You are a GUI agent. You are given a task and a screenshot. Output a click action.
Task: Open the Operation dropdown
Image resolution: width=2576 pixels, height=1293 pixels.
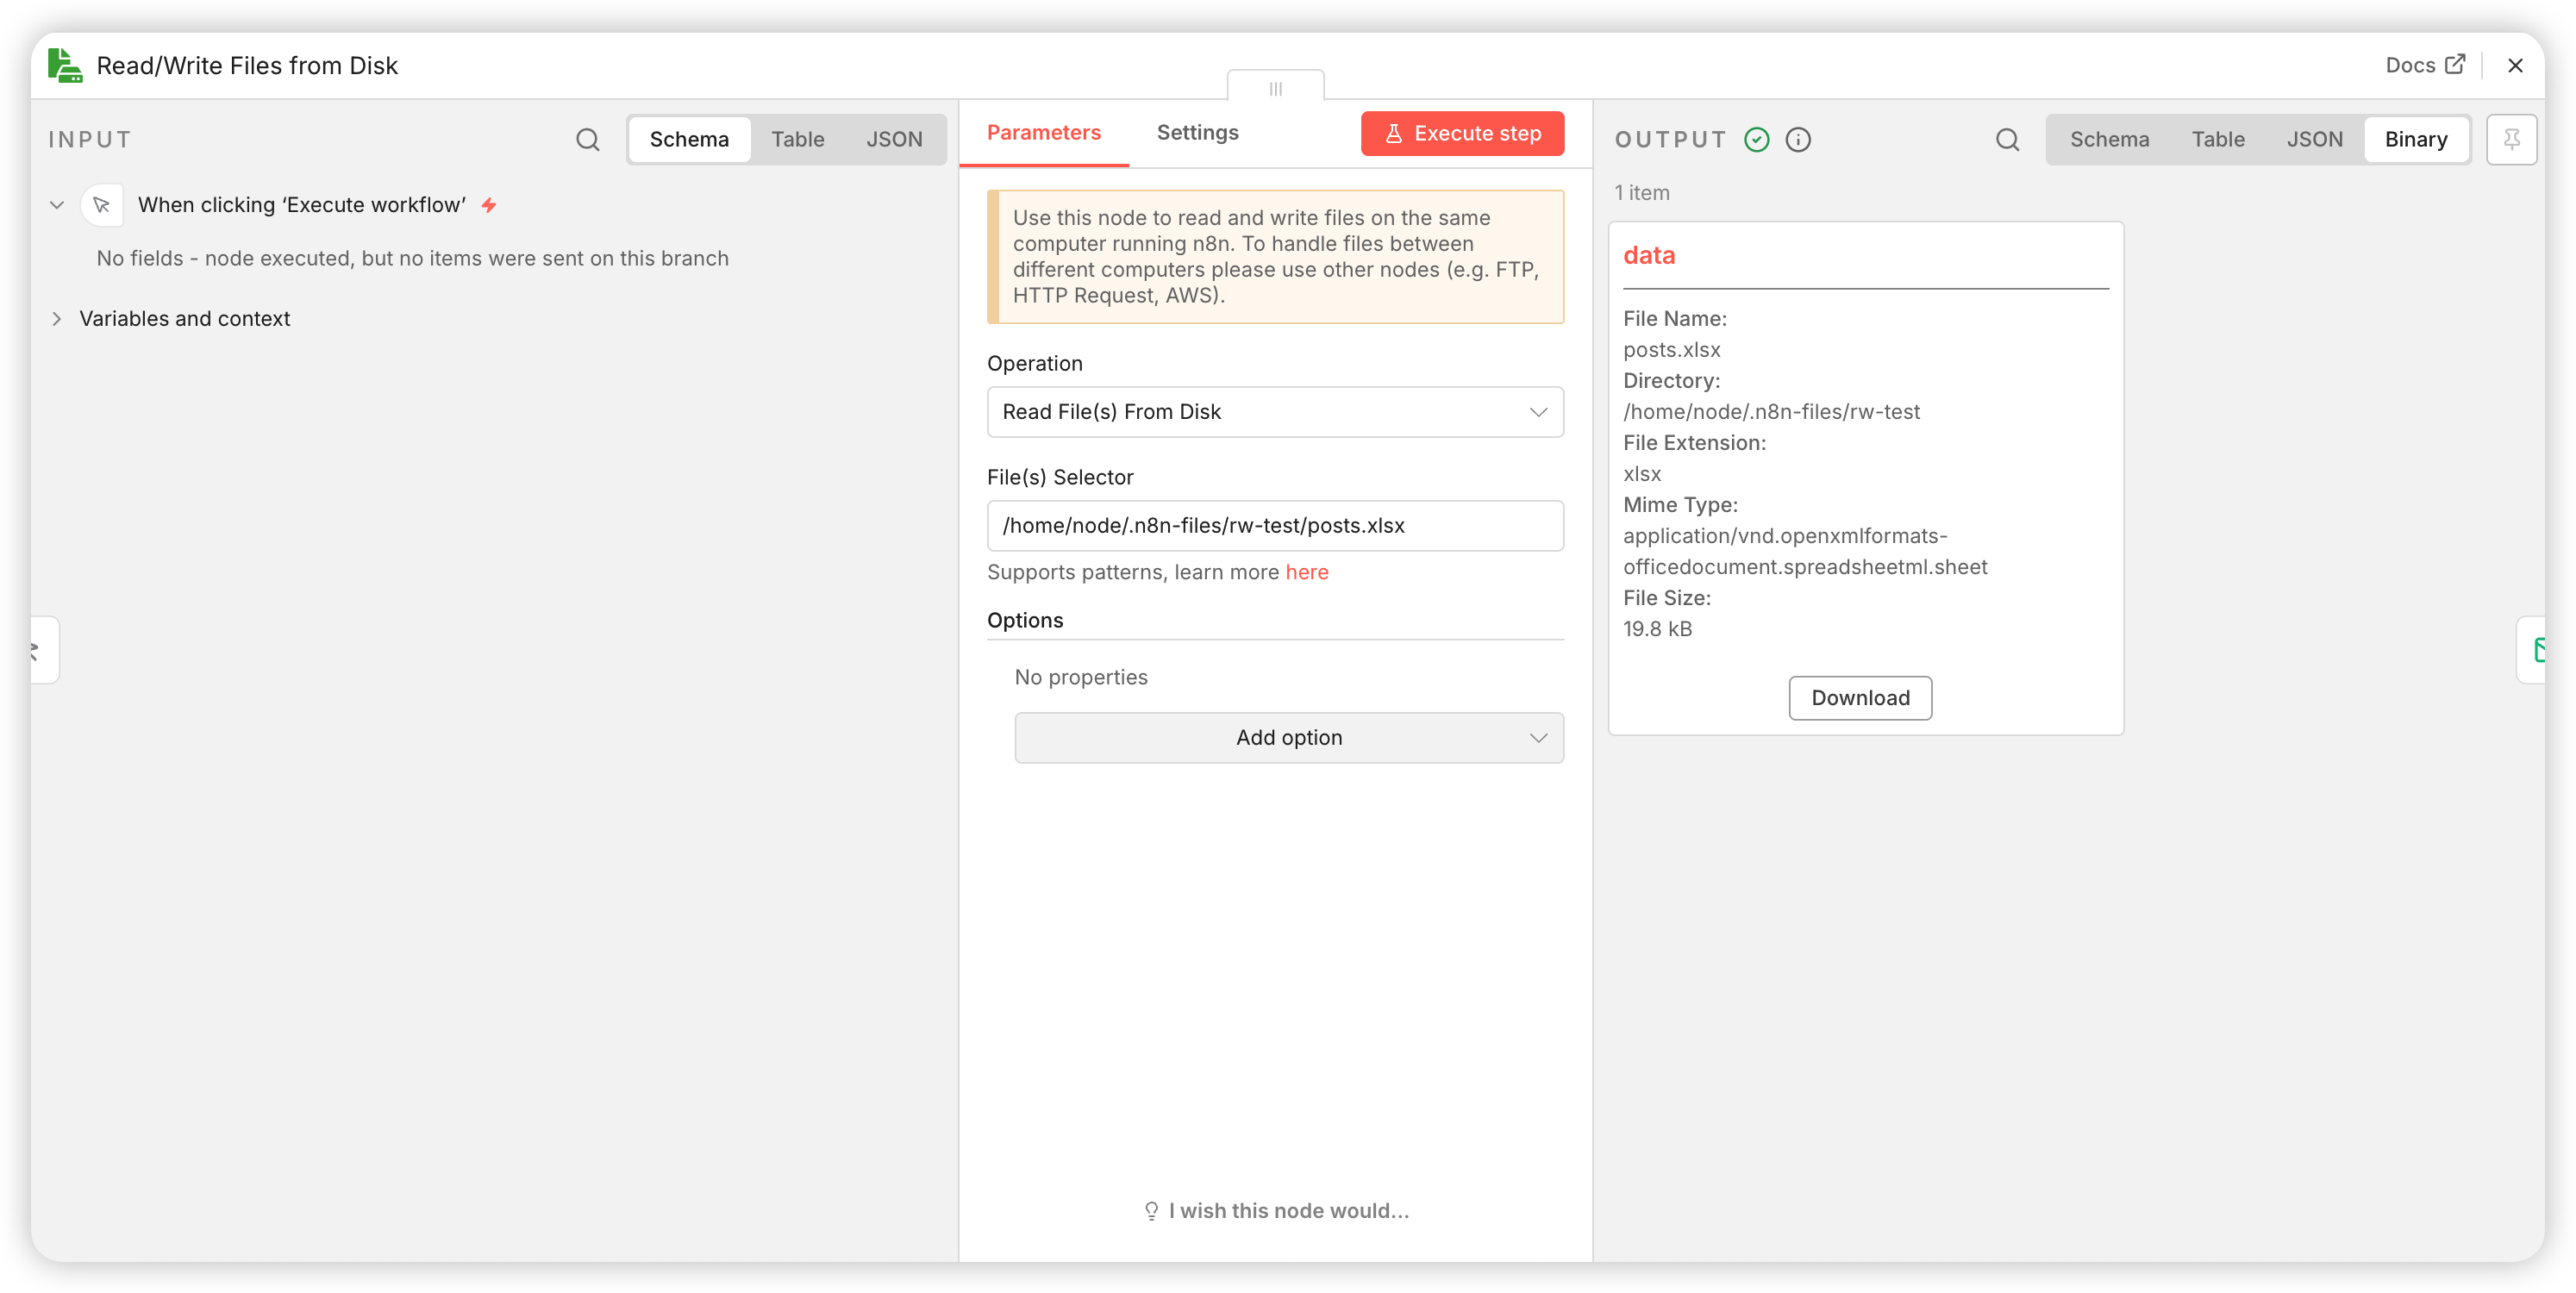(x=1275, y=412)
